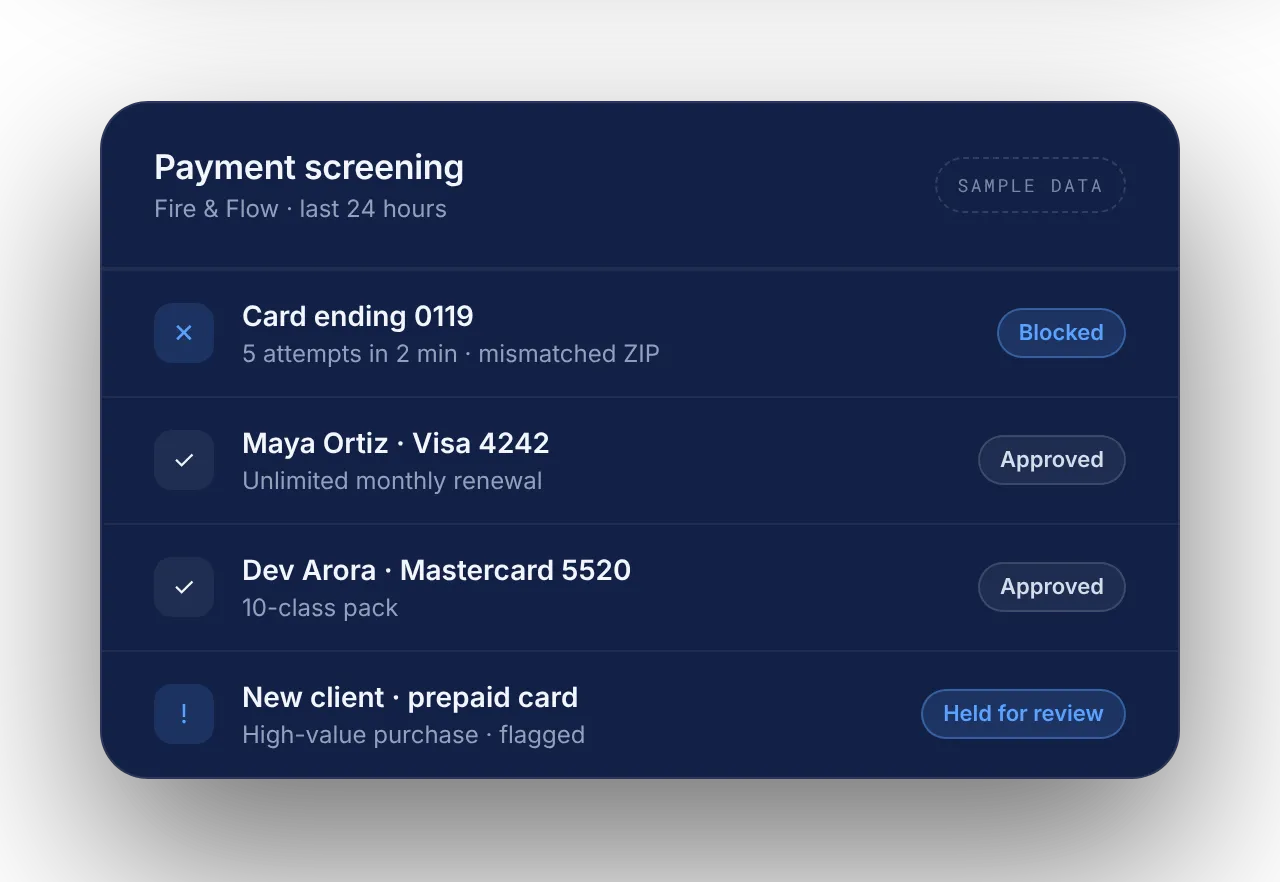Click the checkmark icon next to Dev Arora
Screen dimensions: 1280x882
click(x=184, y=587)
